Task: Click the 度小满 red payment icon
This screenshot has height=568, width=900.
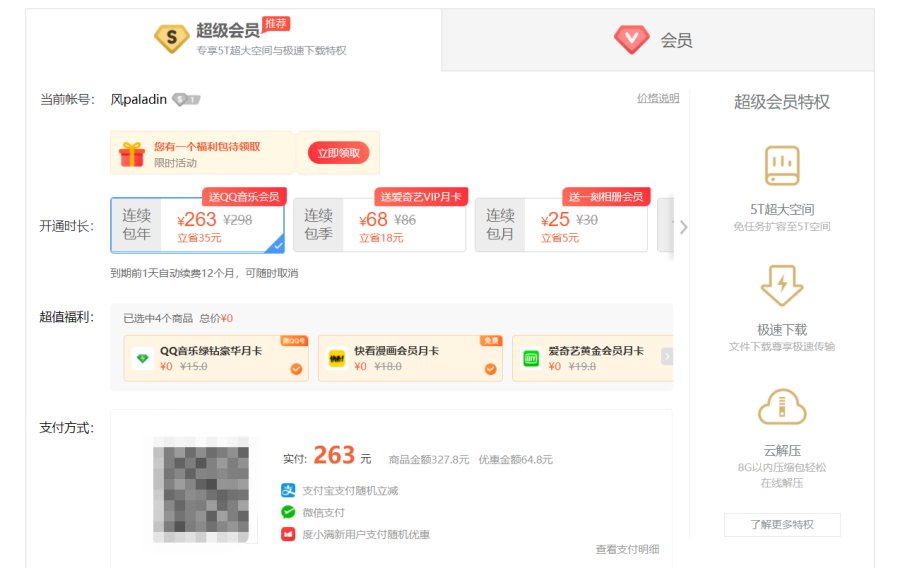Action: (288, 534)
